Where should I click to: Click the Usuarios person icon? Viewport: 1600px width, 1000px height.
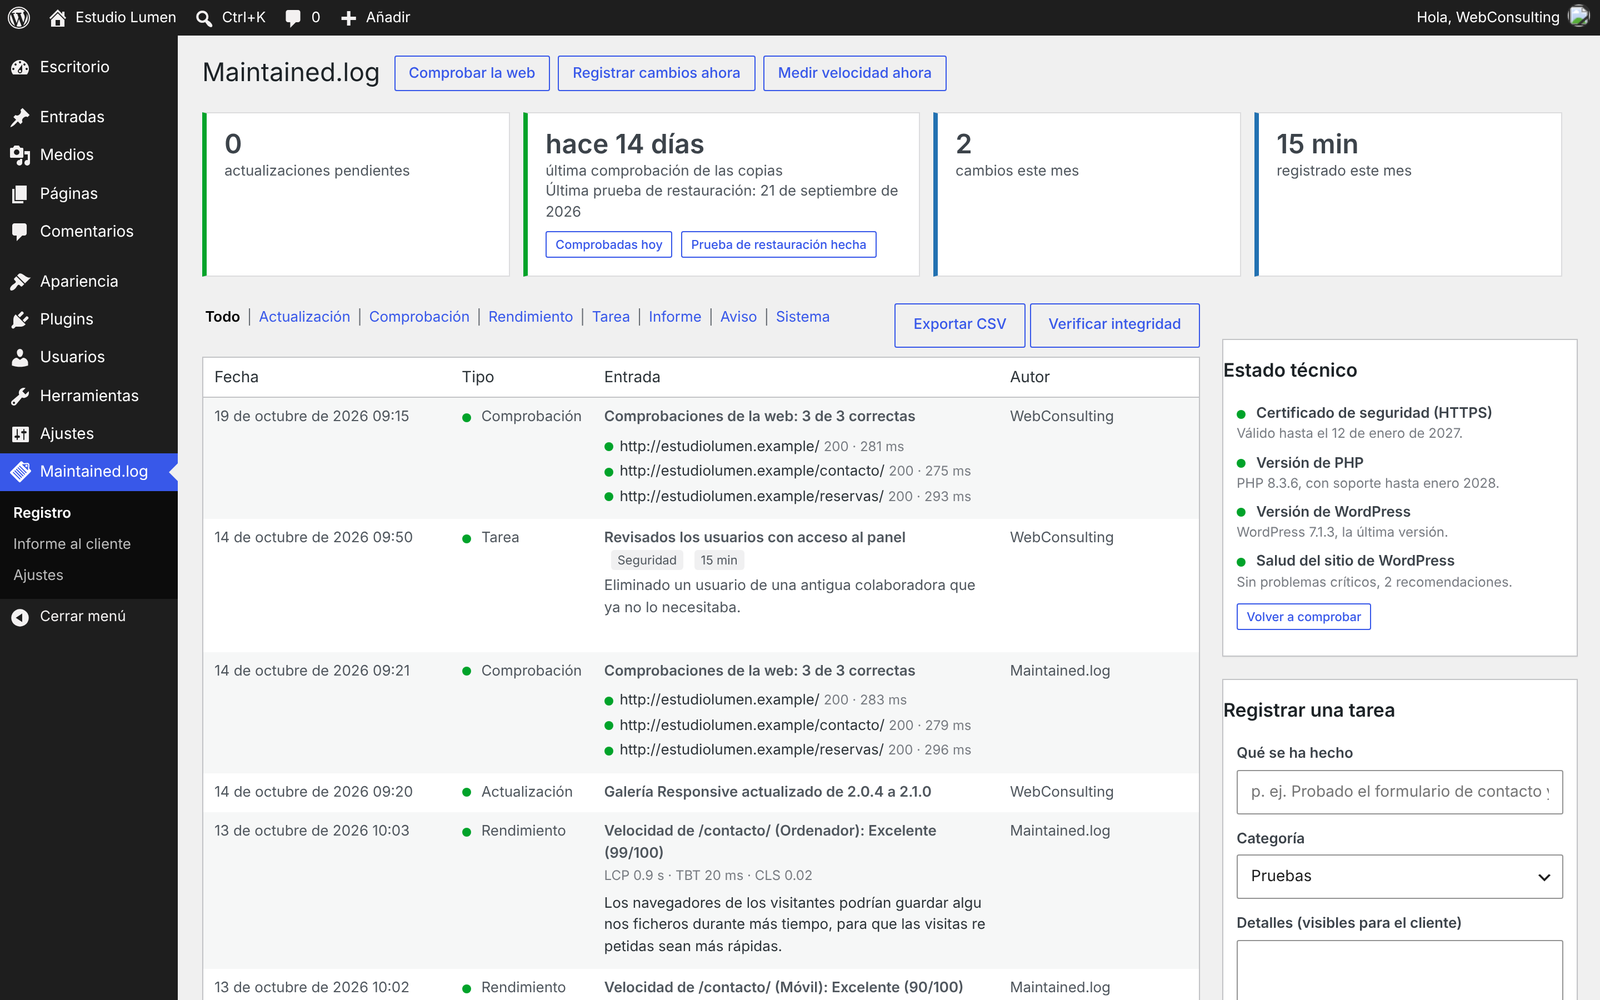tap(20, 357)
